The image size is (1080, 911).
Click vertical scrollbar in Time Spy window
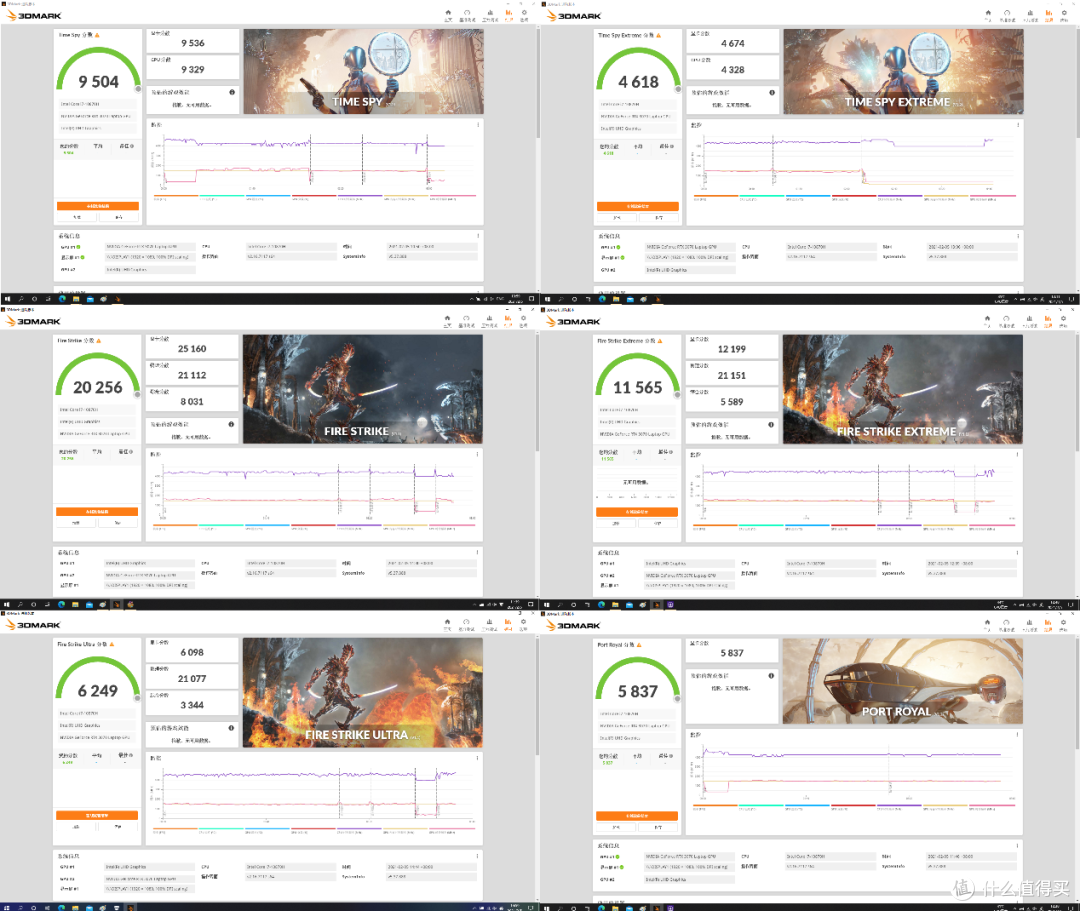[537, 83]
